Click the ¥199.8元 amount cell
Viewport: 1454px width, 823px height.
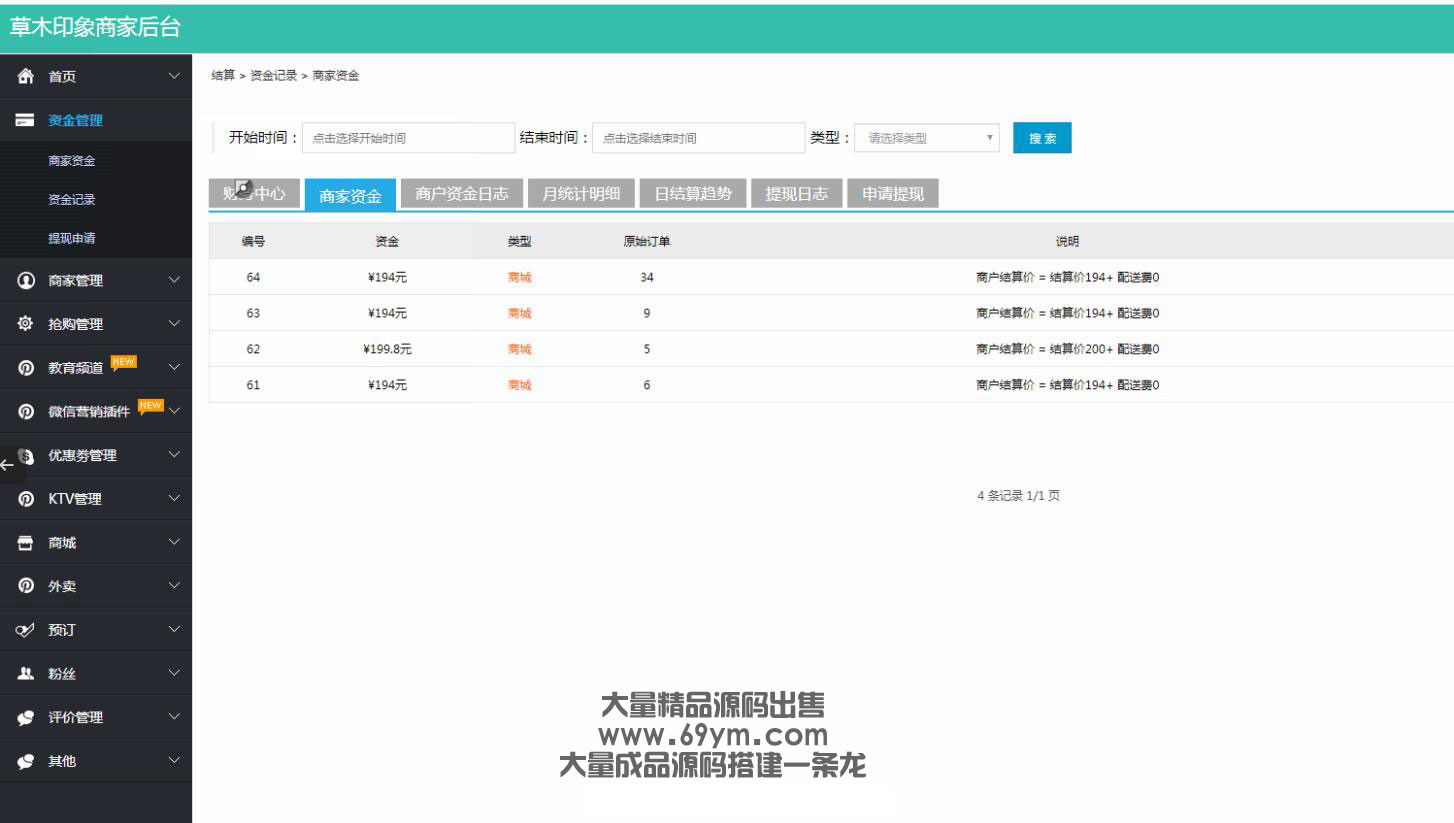tap(388, 349)
